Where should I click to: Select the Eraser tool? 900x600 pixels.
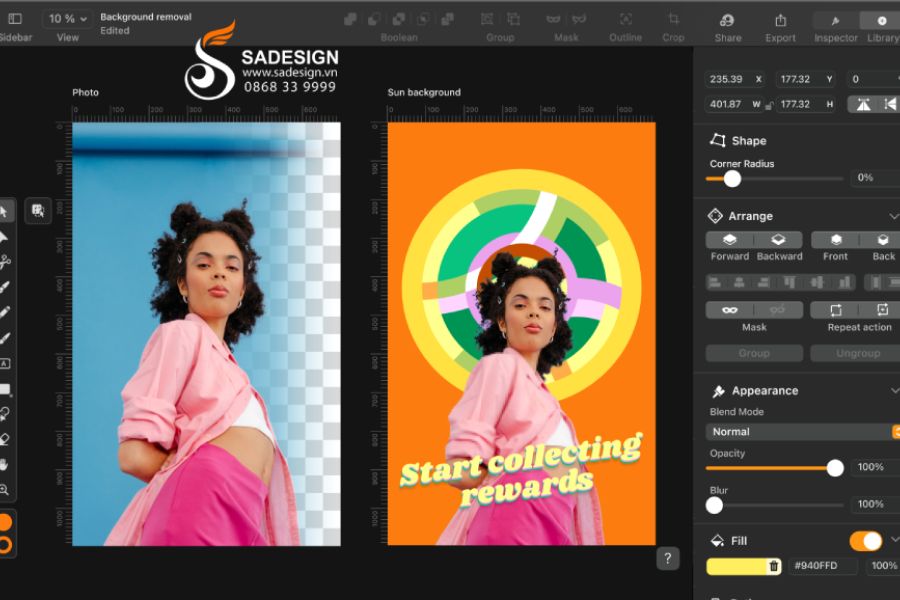coord(5,439)
